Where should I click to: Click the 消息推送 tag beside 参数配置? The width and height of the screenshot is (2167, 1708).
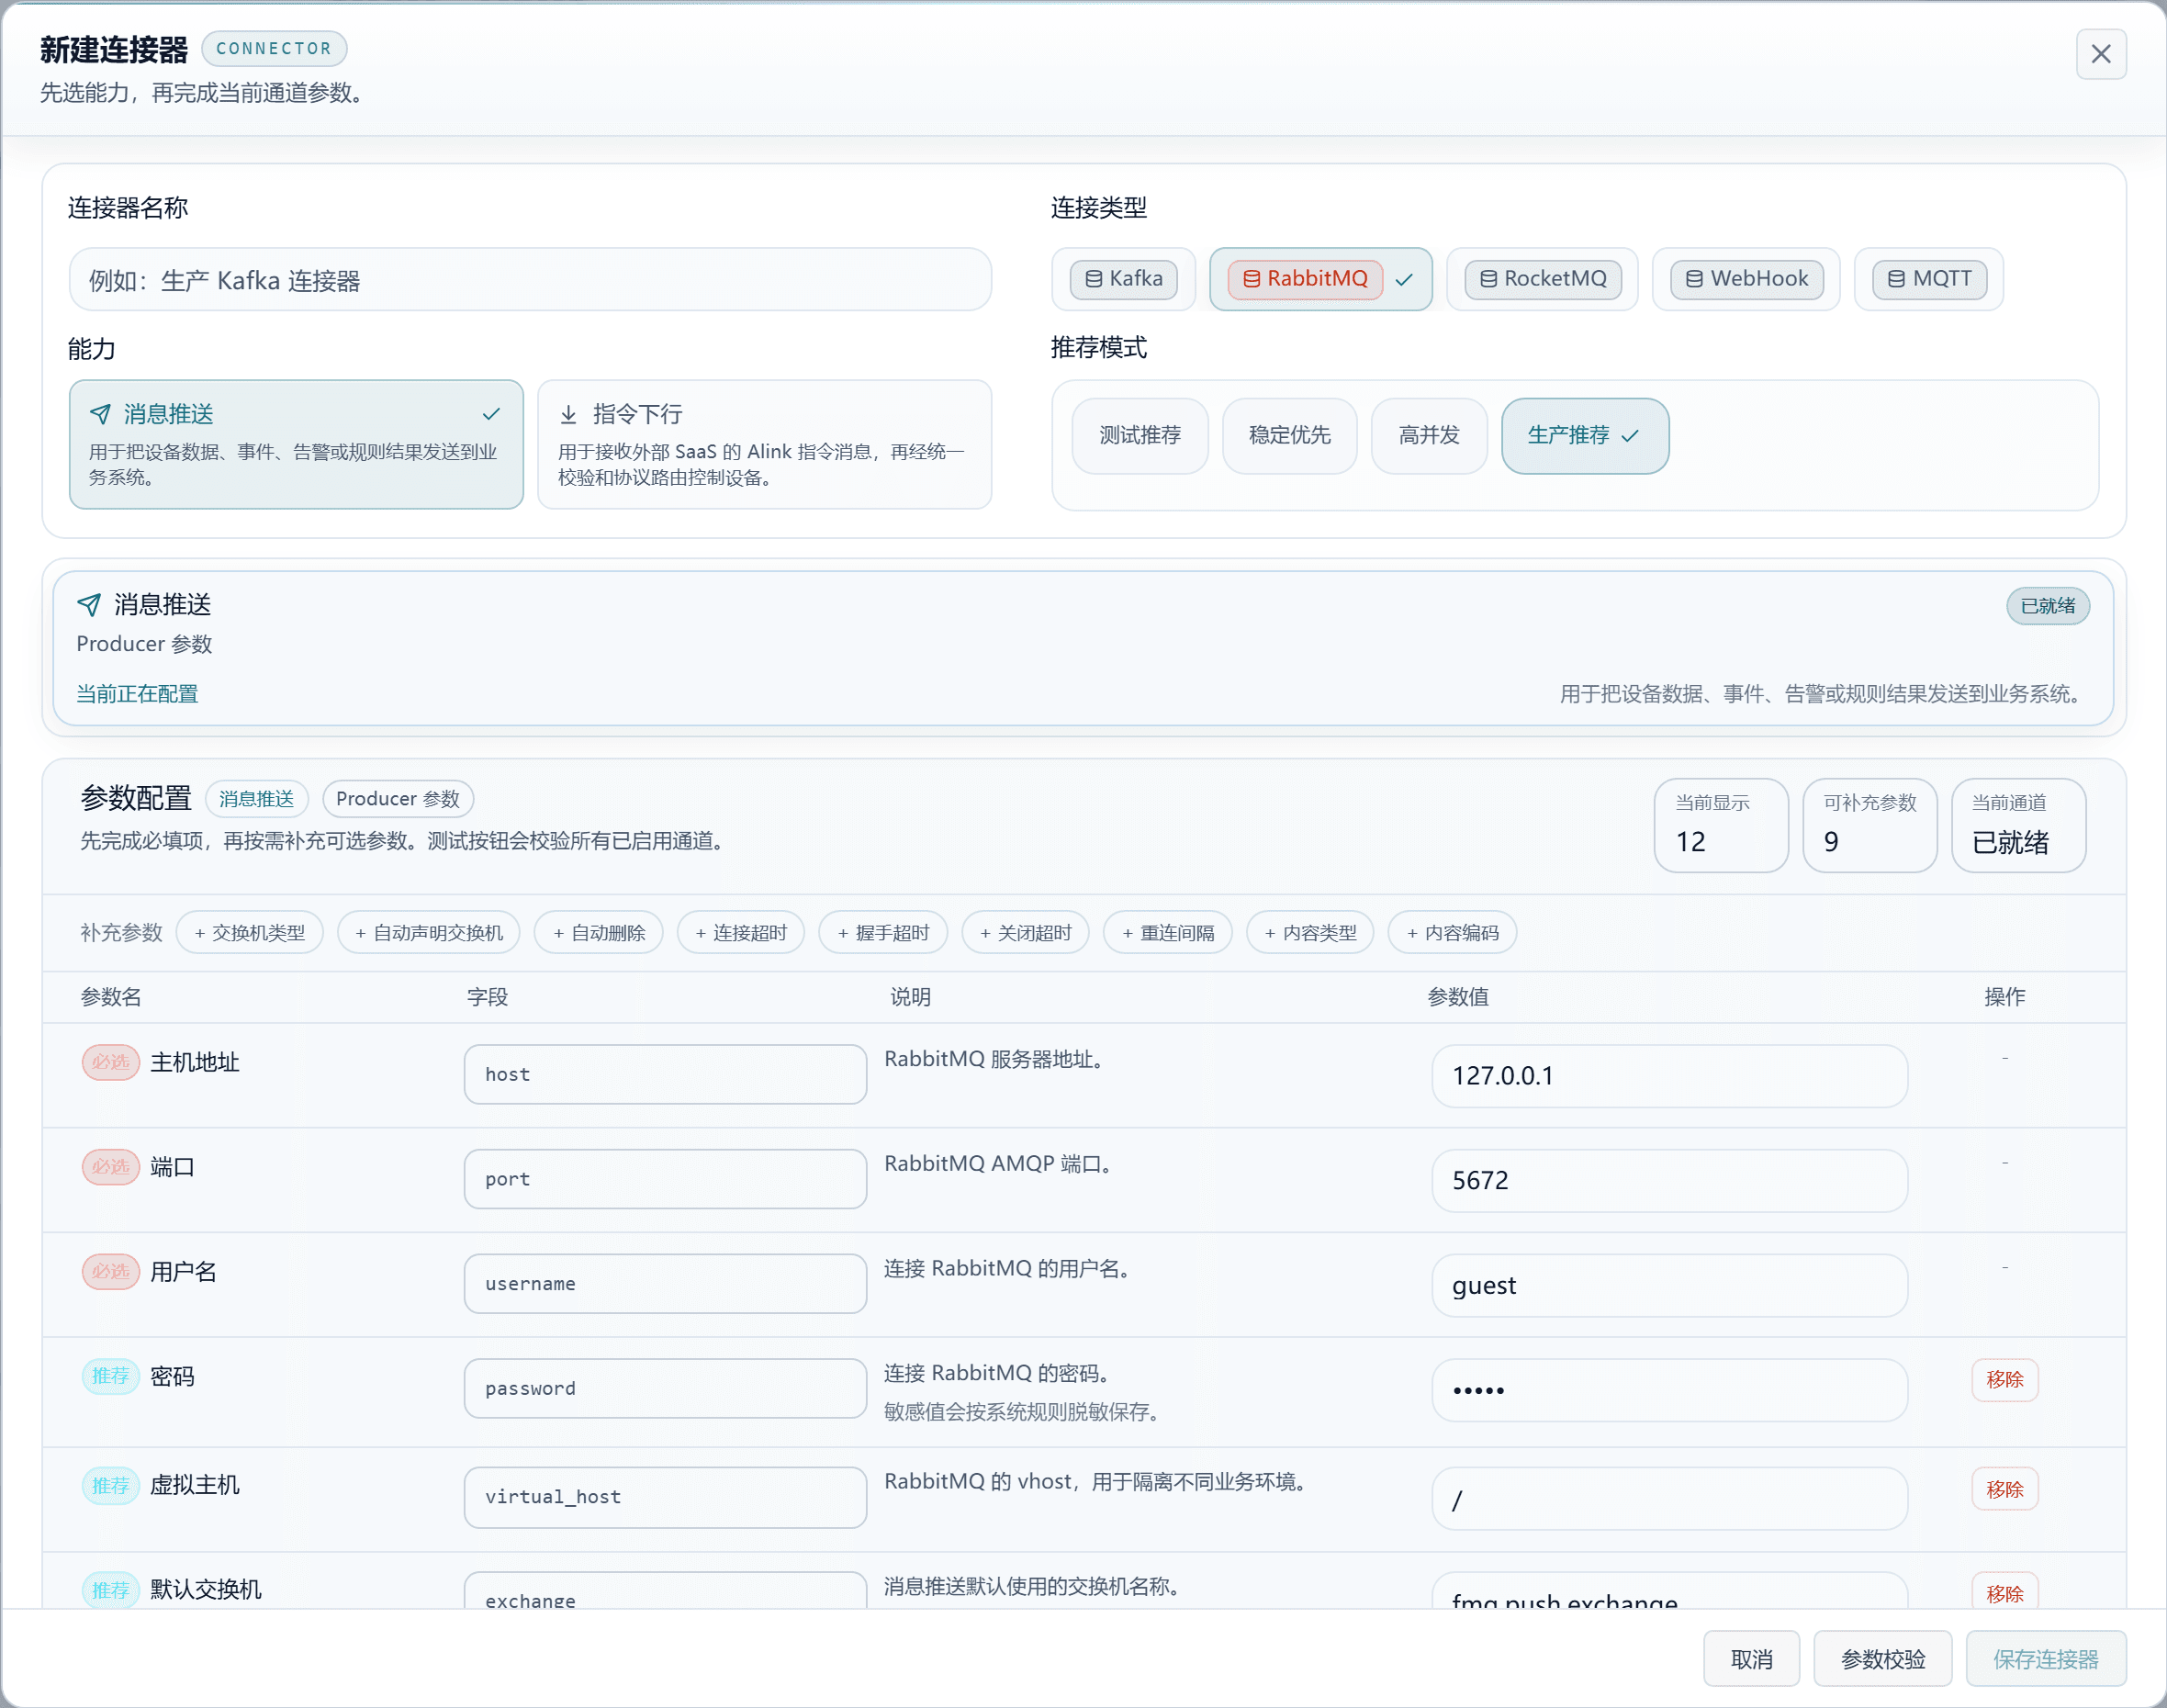(257, 799)
